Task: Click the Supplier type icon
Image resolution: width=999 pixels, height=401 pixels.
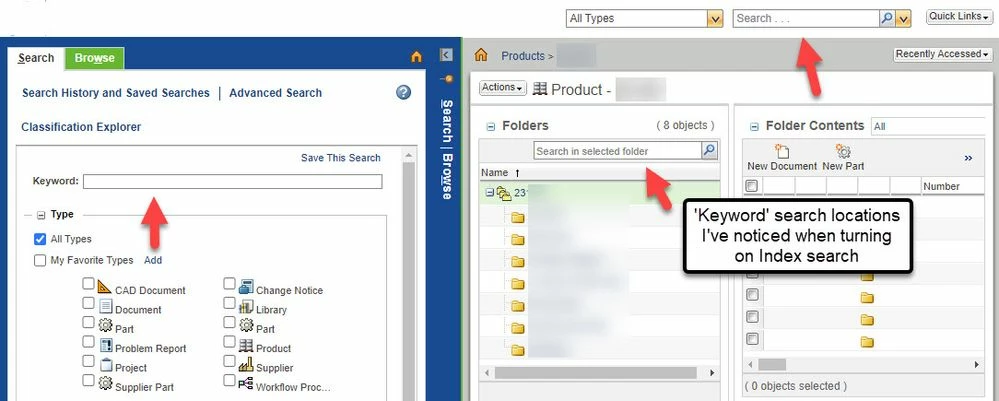Action: (x=246, y=365)
